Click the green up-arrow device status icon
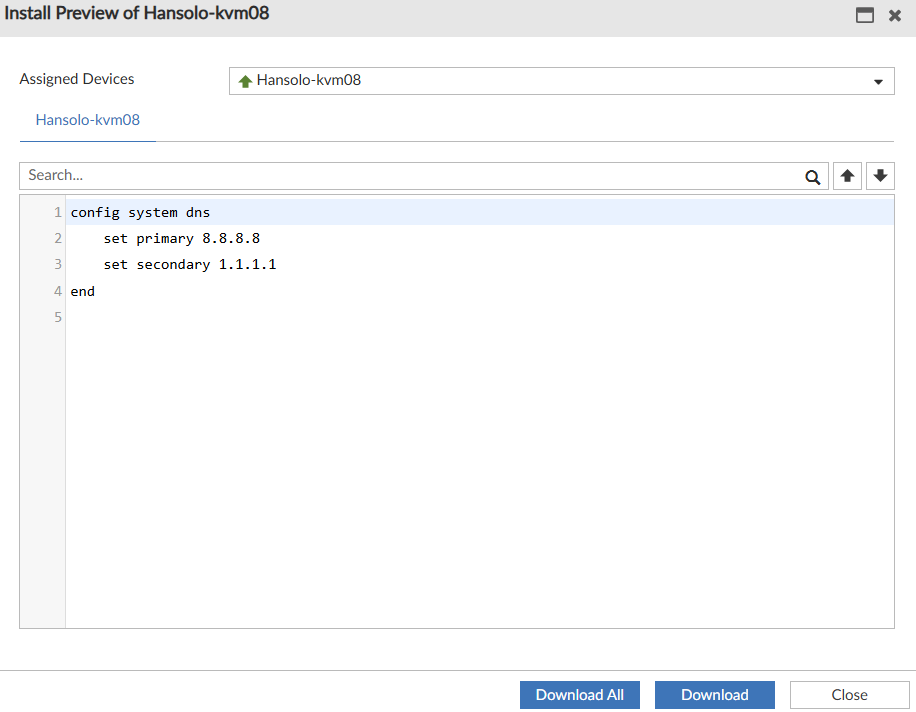 pyautogui.click(x=245, y=81)
